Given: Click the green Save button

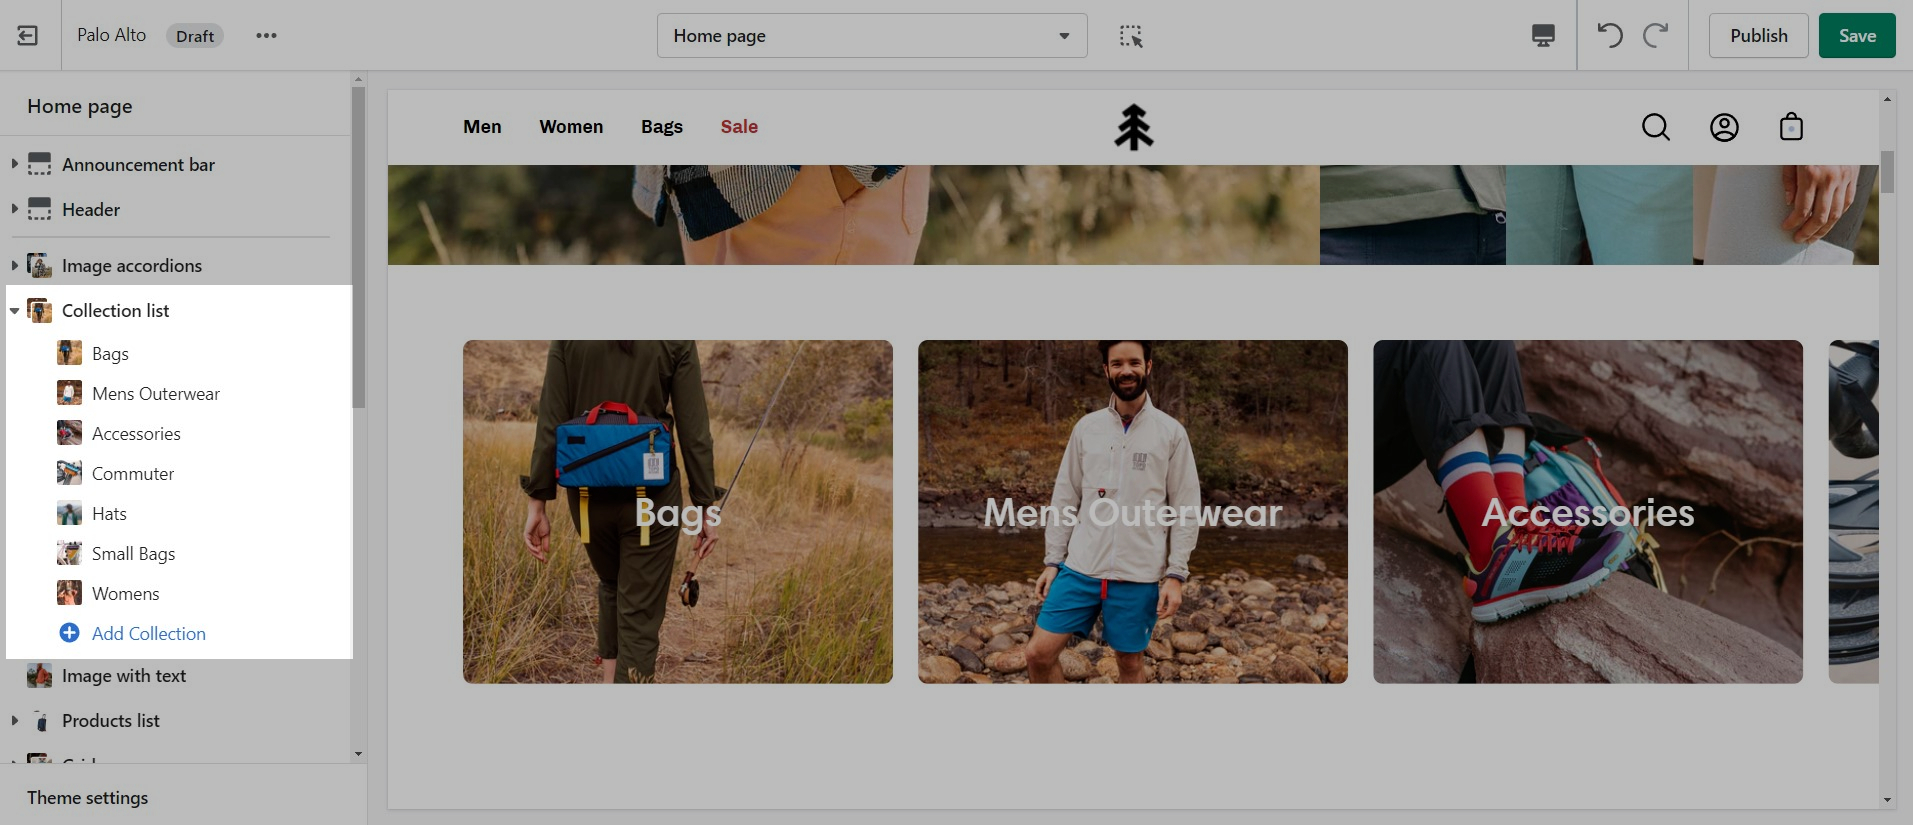Looking at the screenshot, I should click(x=1856, y=36).
